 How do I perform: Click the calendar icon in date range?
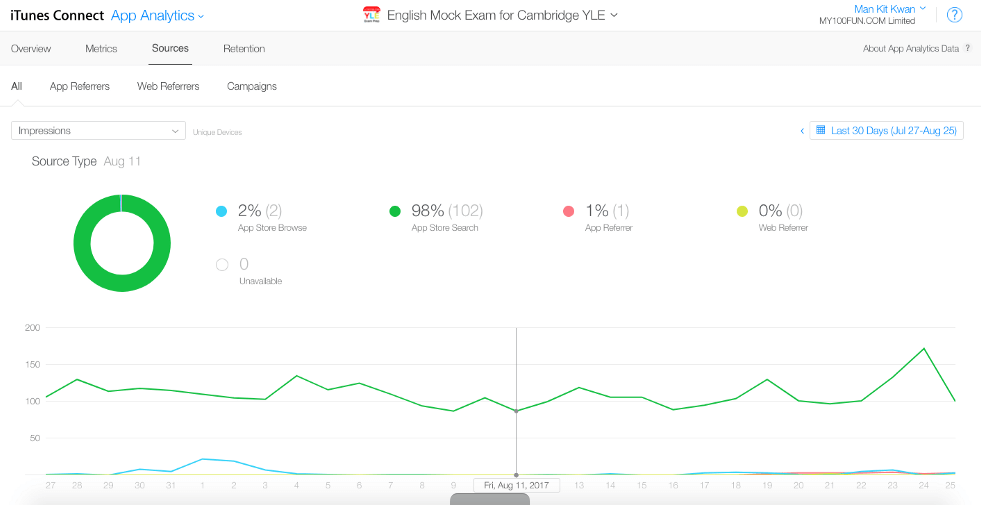click(x=820, y=130)
